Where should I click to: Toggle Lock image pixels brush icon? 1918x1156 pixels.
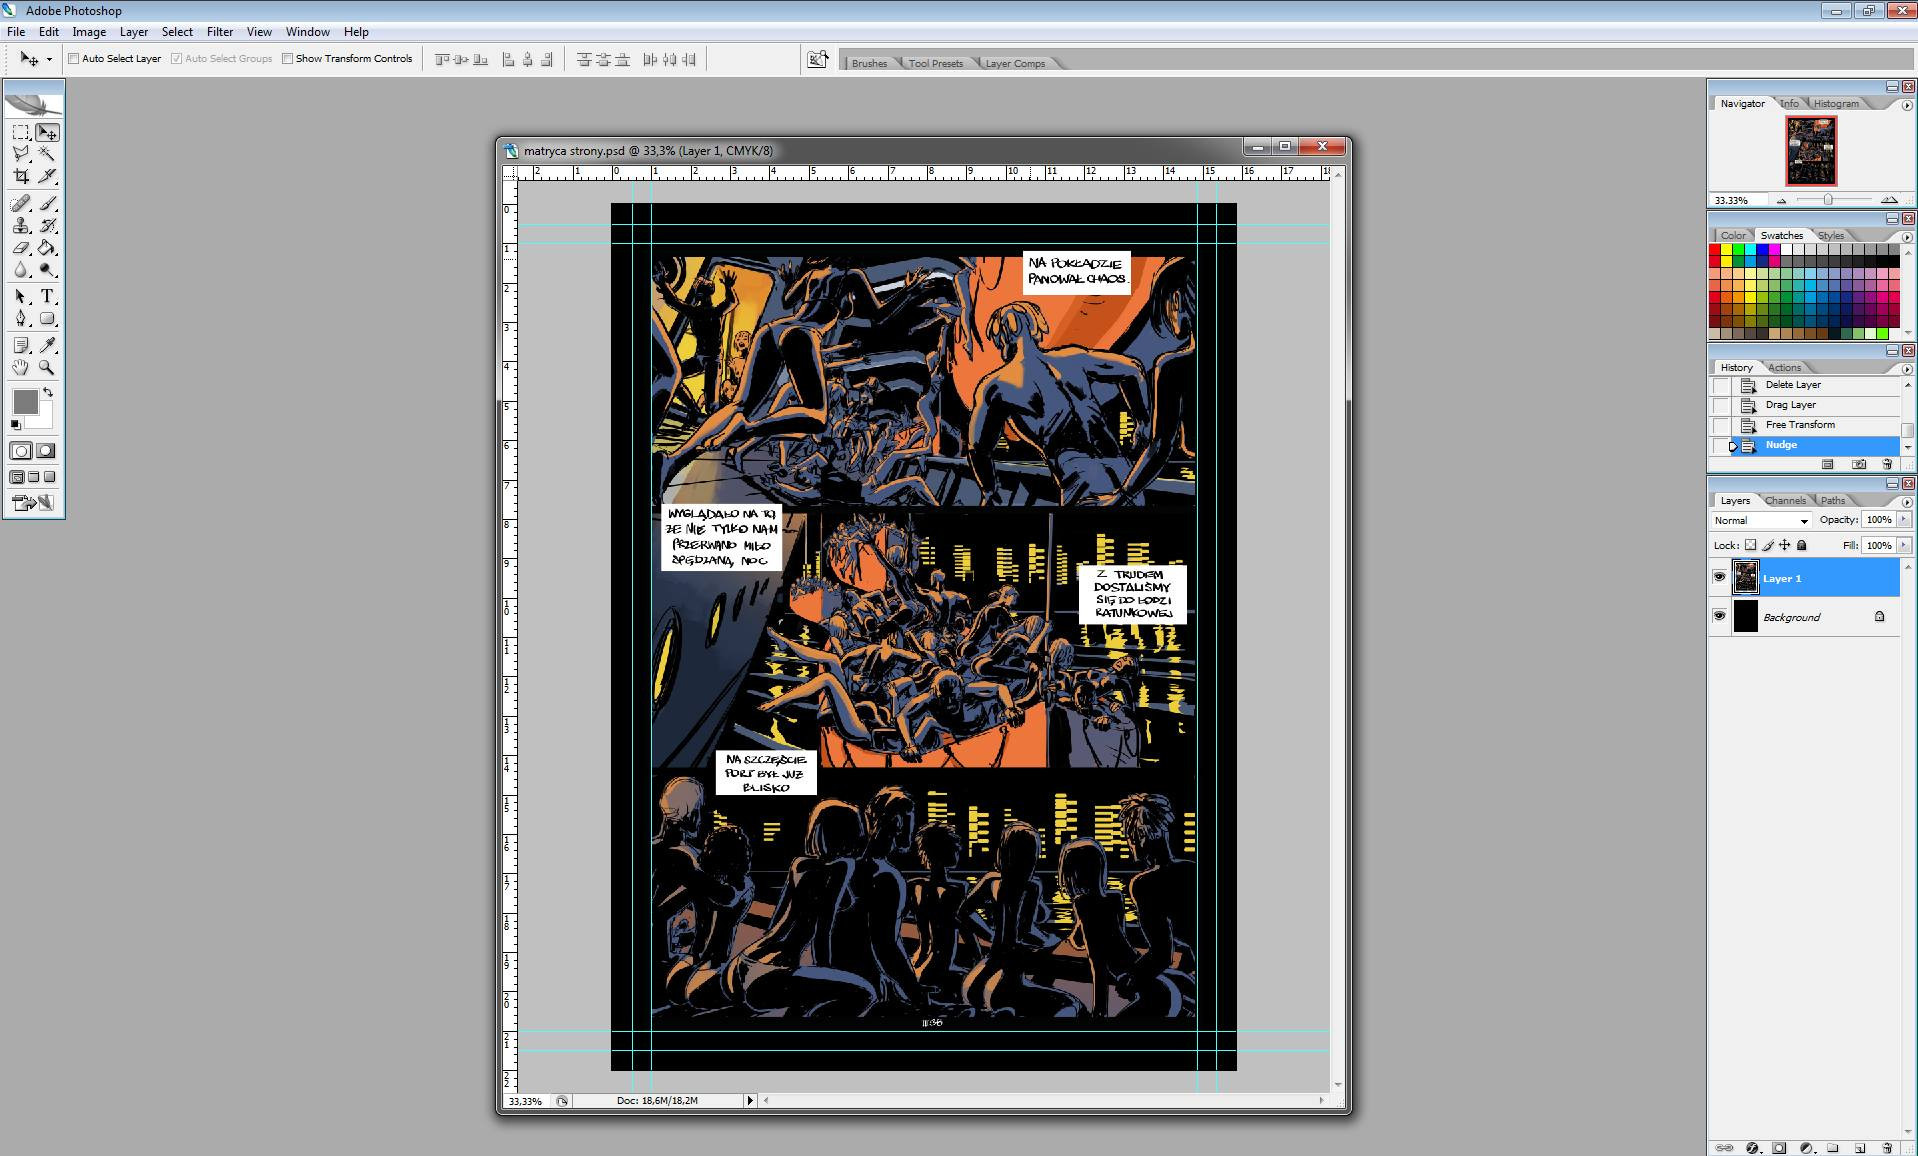tap(1768, 545)
